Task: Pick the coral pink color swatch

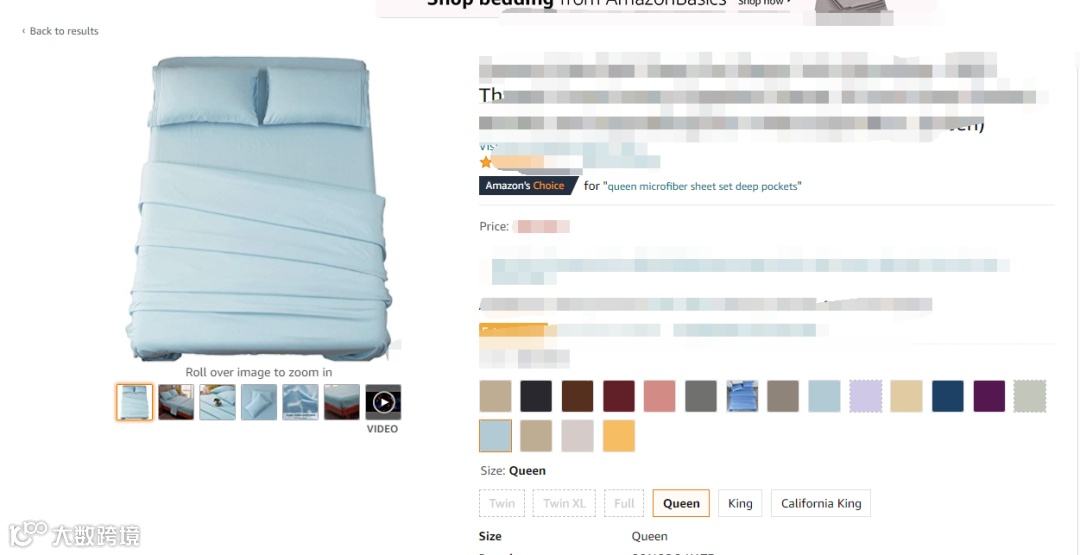Action: click(660, 396)
